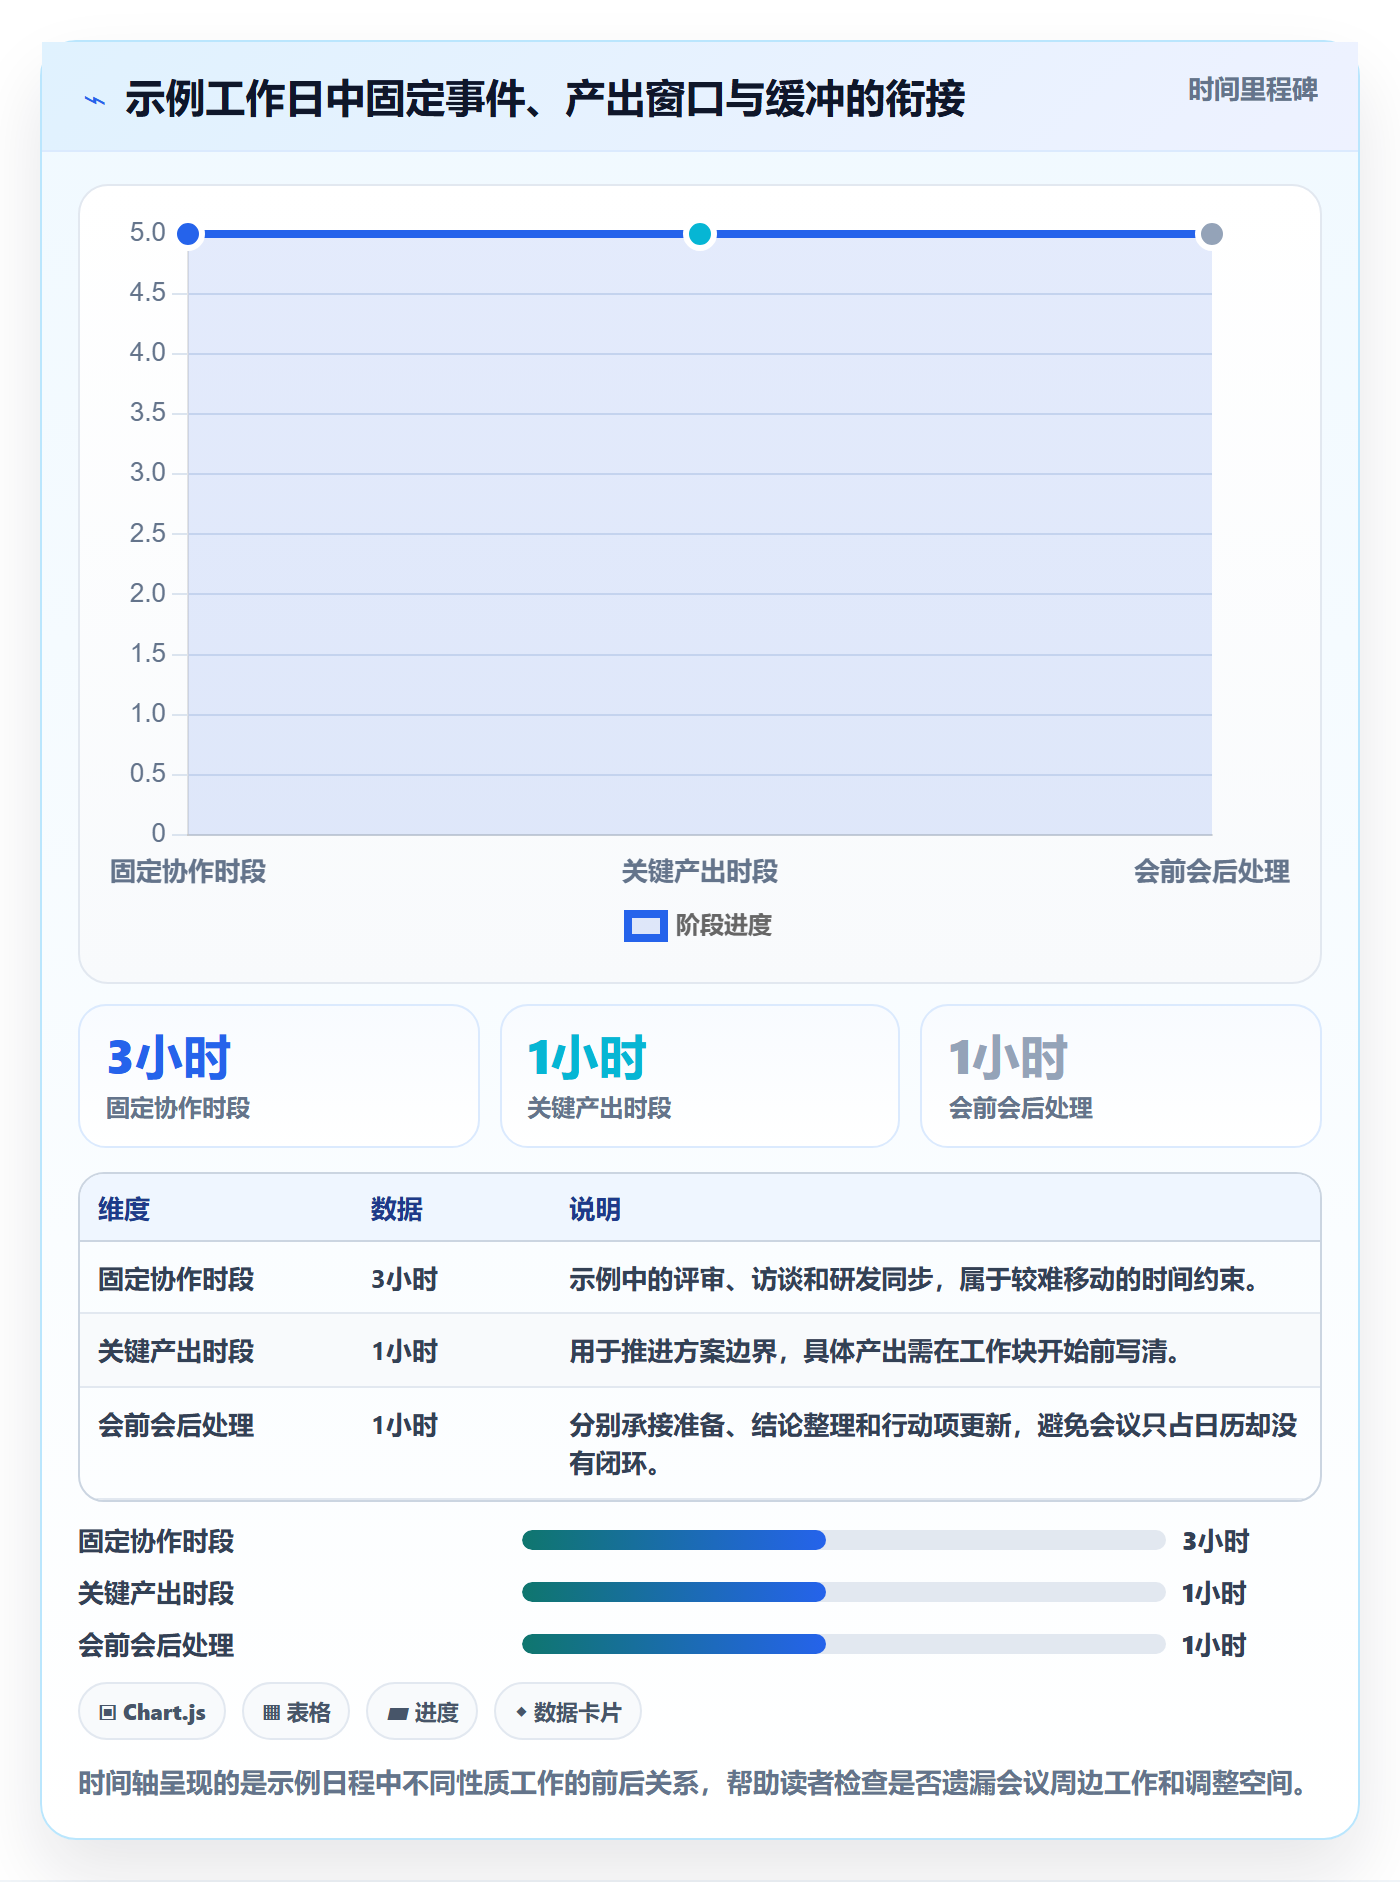Select the gray 1小时 会前会后处理 card
Viewport: 1400px width, 1882px height.
pos(1120,1076)
